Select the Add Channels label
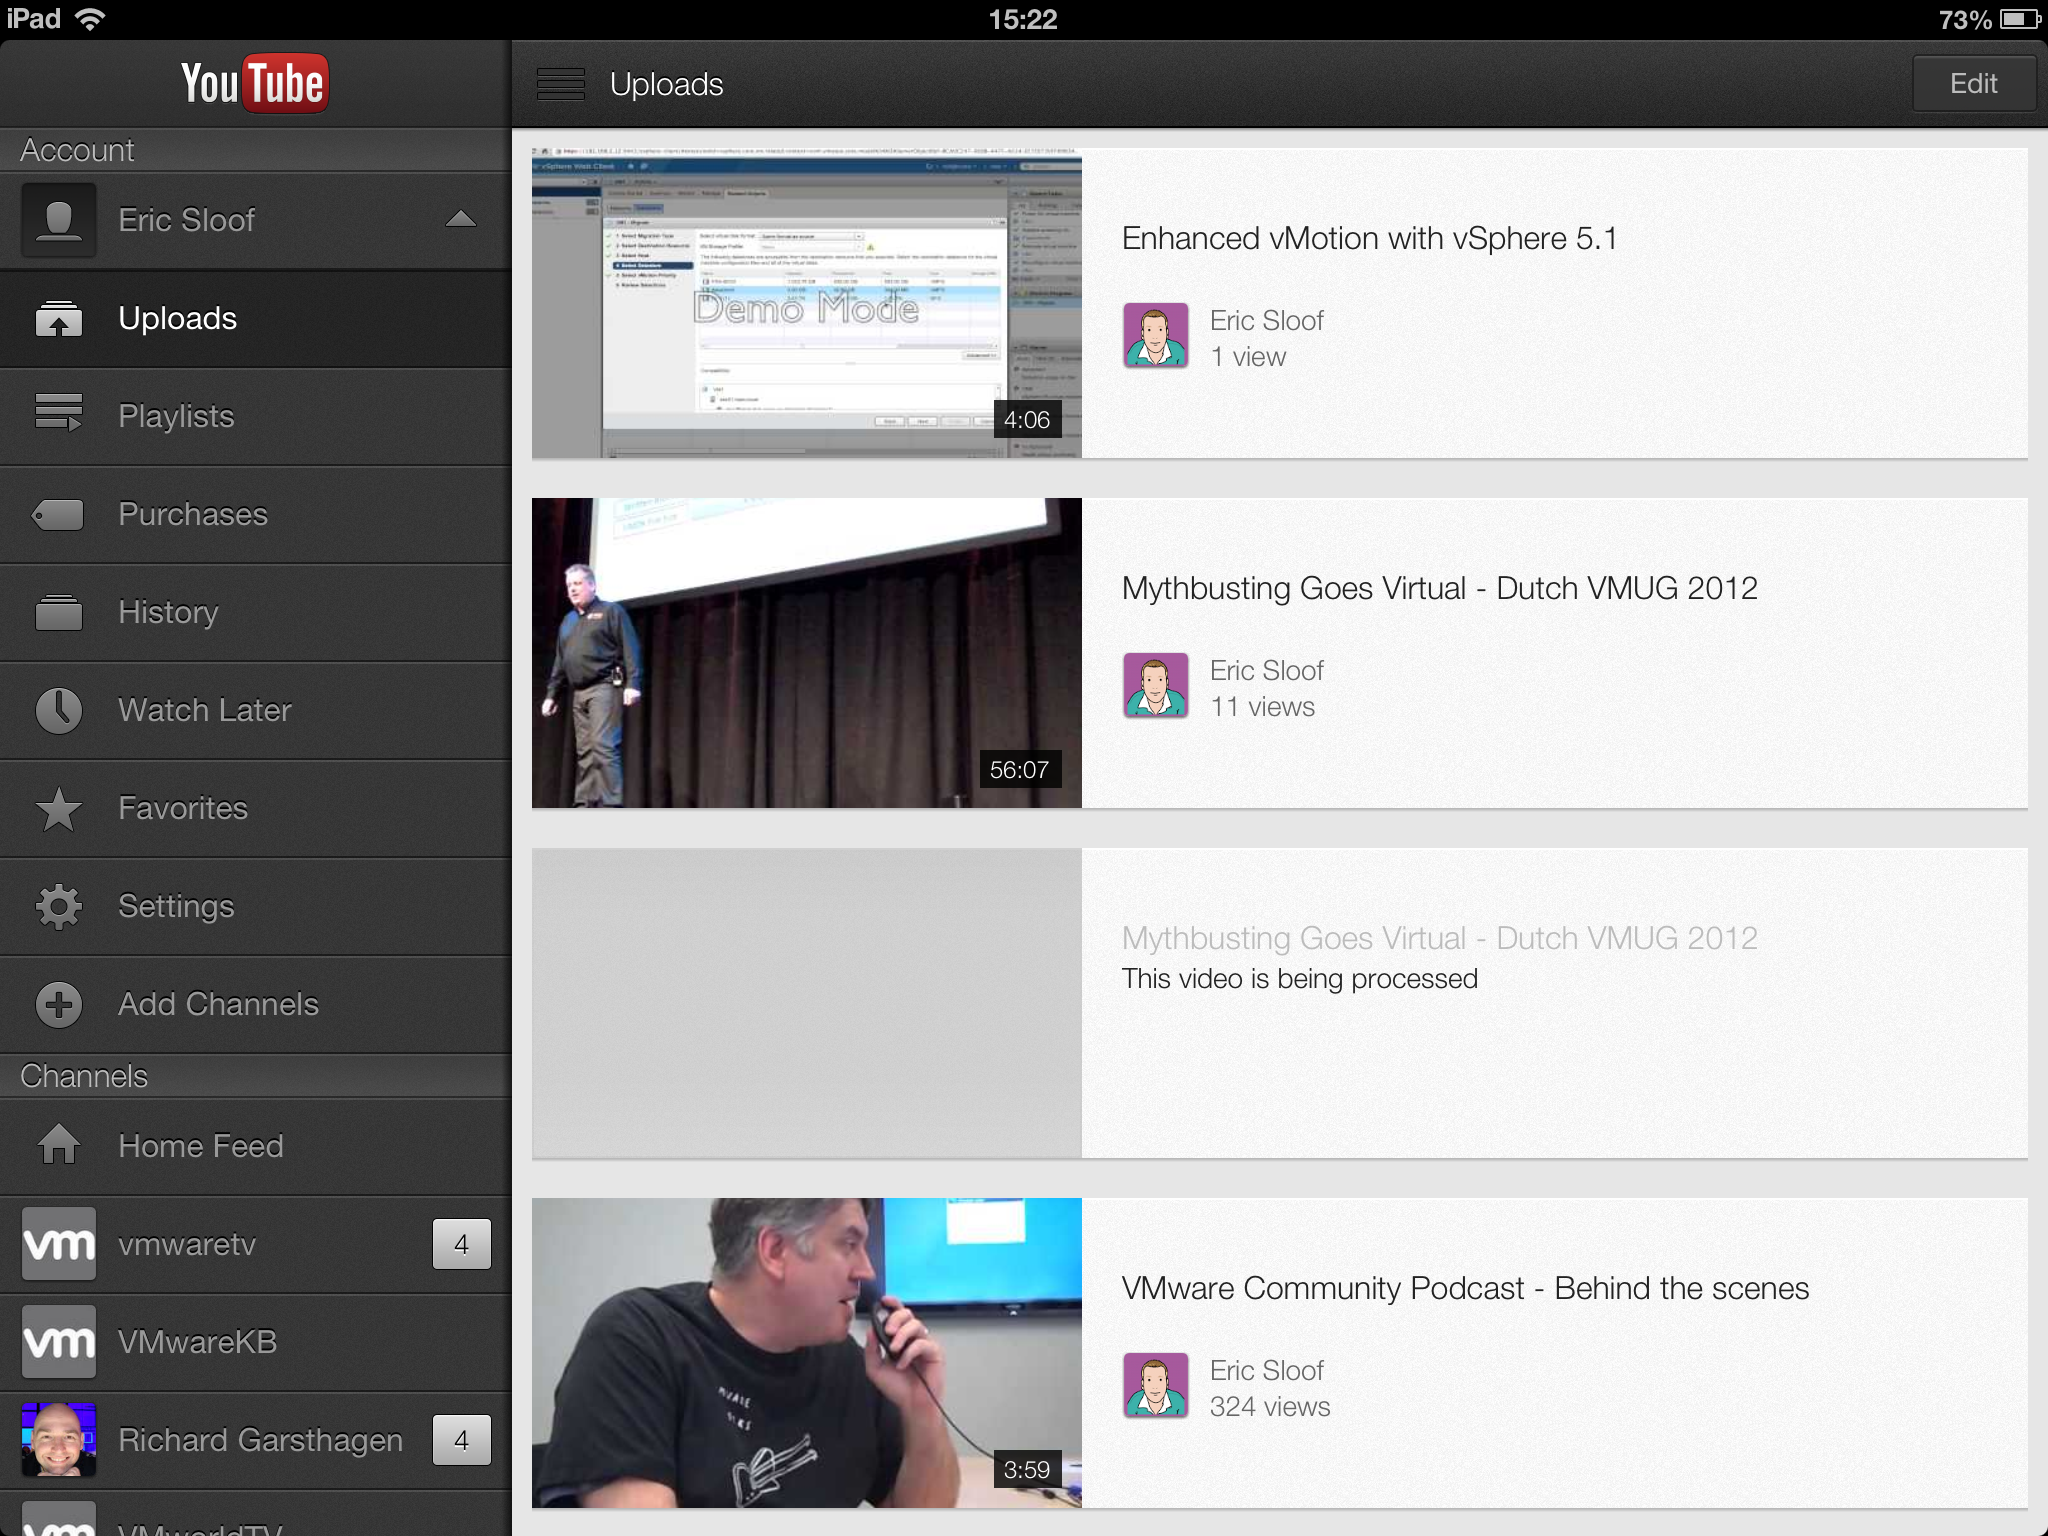Image resolution: width=2048 pixels, height=1536 pixels. (219, 1004)
